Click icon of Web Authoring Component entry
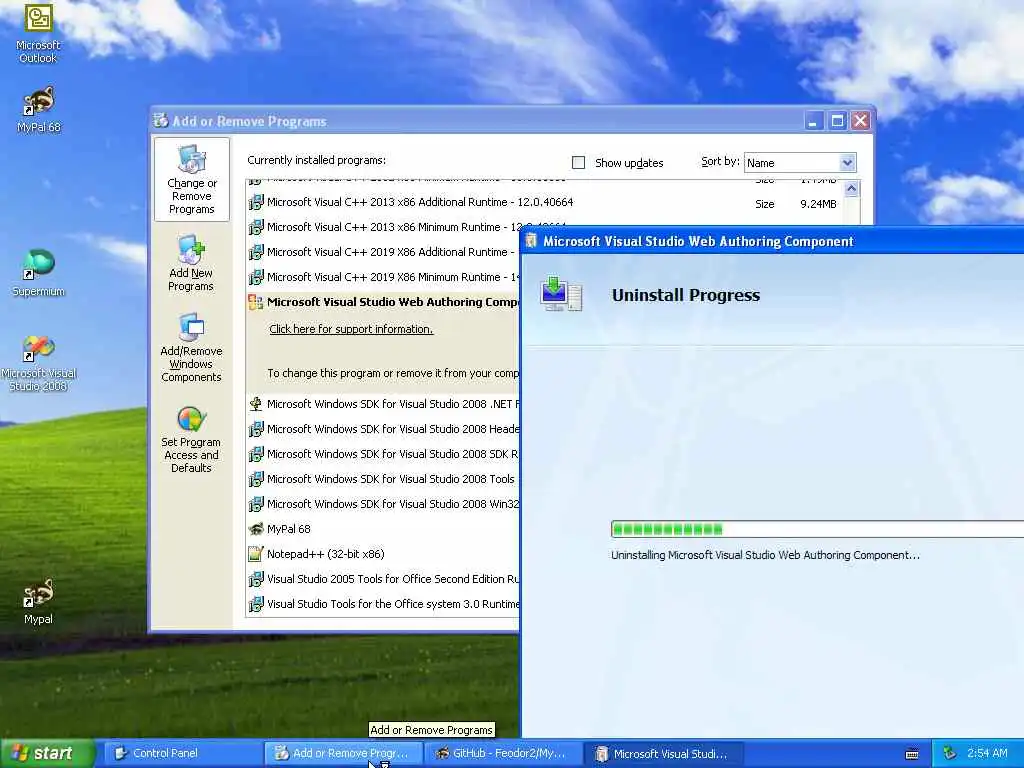The height and width of the screenshot is (768, 1024). [x=255, y=302]
